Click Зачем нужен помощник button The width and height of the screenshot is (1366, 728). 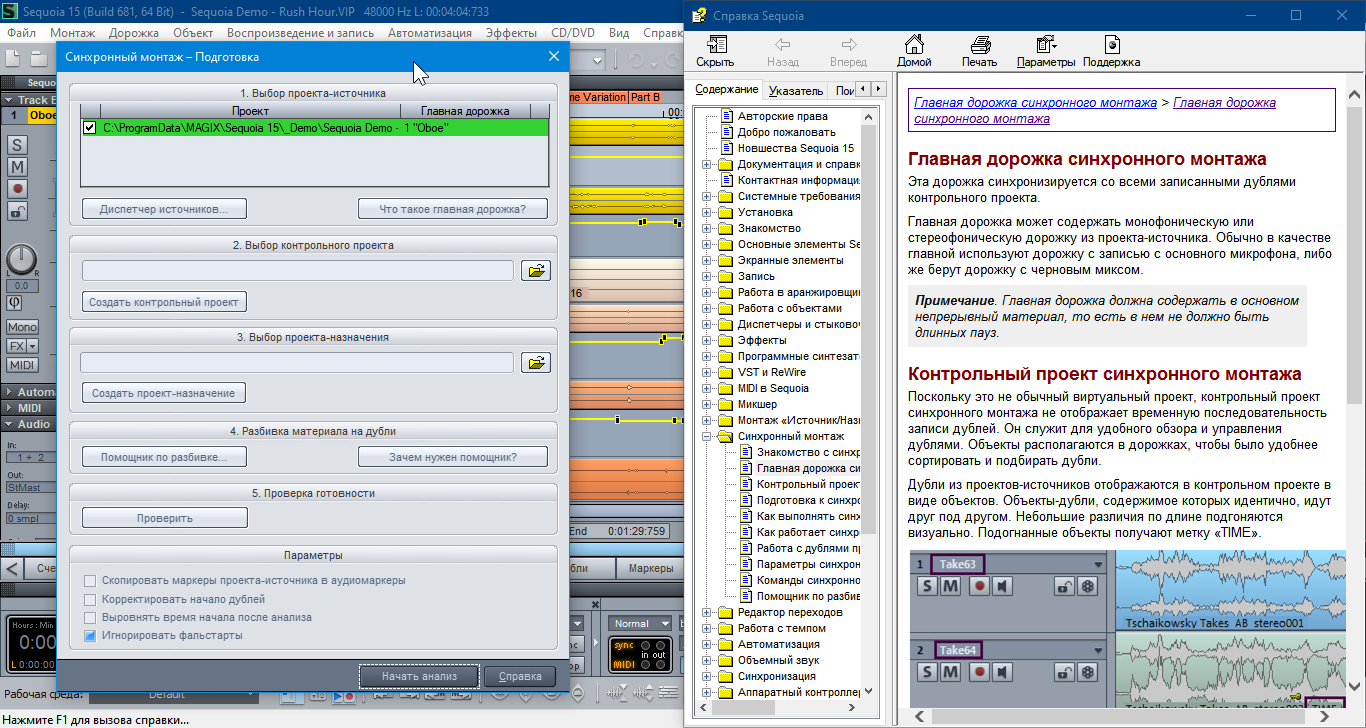pyautogui.click(x=453, y=457)
